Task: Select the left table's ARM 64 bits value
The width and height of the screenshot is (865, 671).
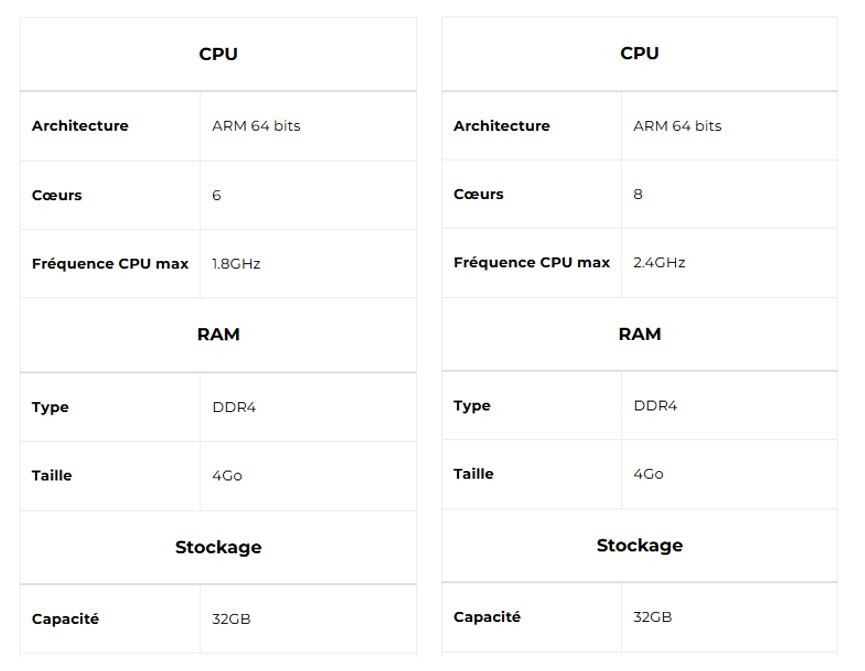Action: tap(256, 126)
